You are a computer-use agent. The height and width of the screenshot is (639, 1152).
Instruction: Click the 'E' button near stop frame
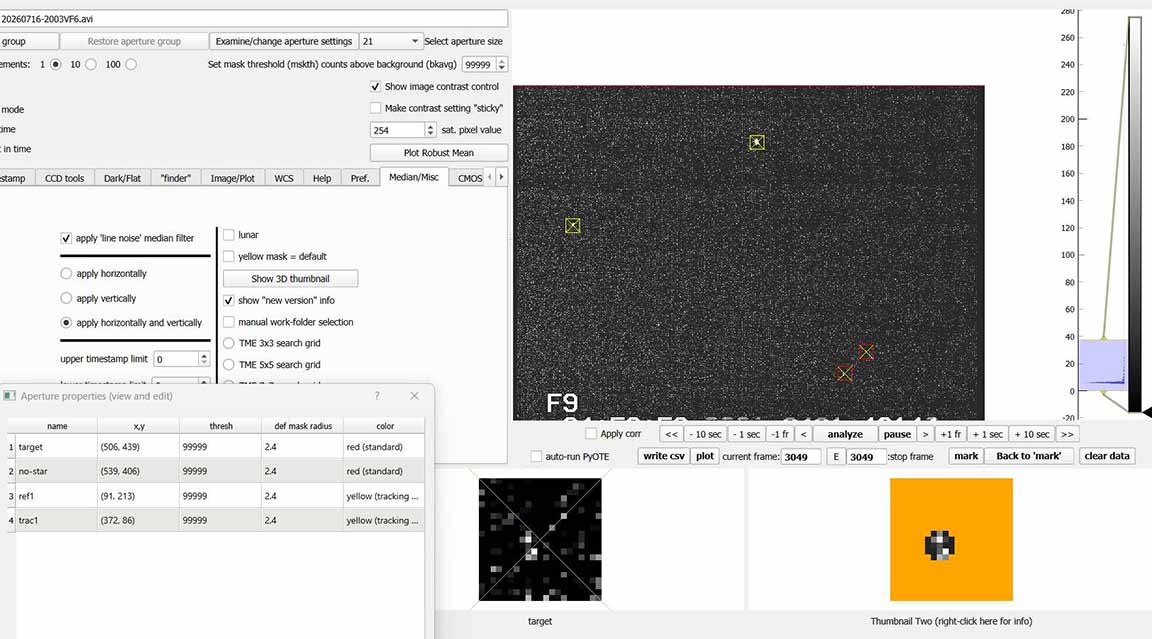tap(835, 457)
